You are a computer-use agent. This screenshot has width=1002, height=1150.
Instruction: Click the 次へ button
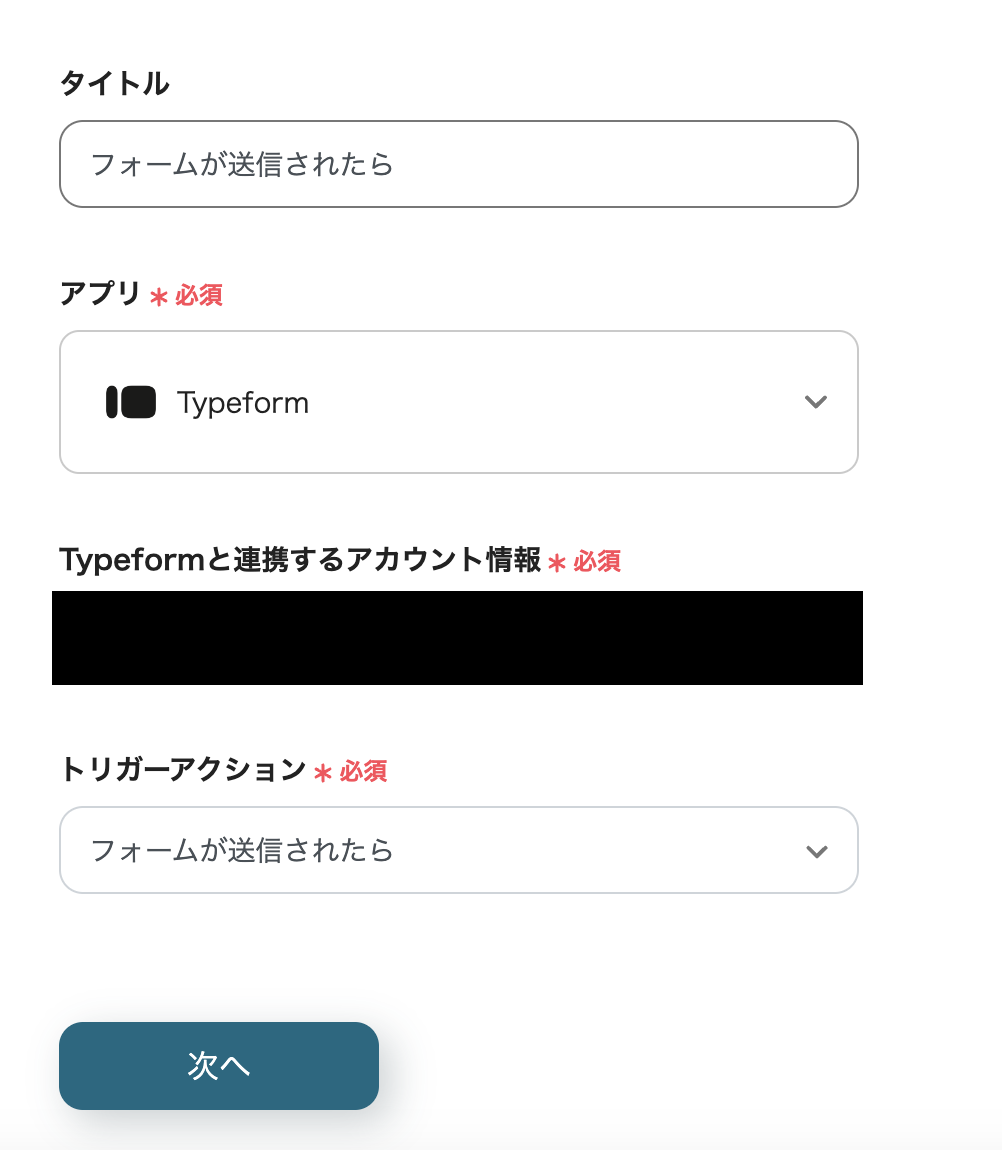coord(219,1066)
